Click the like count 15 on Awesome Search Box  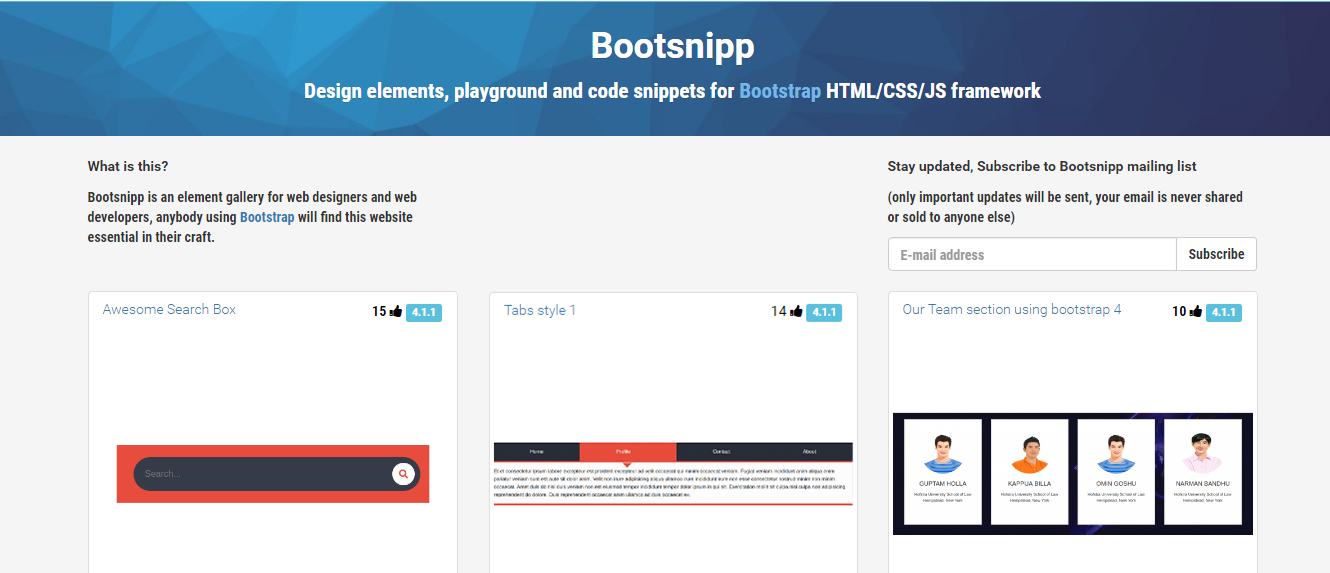379,312
